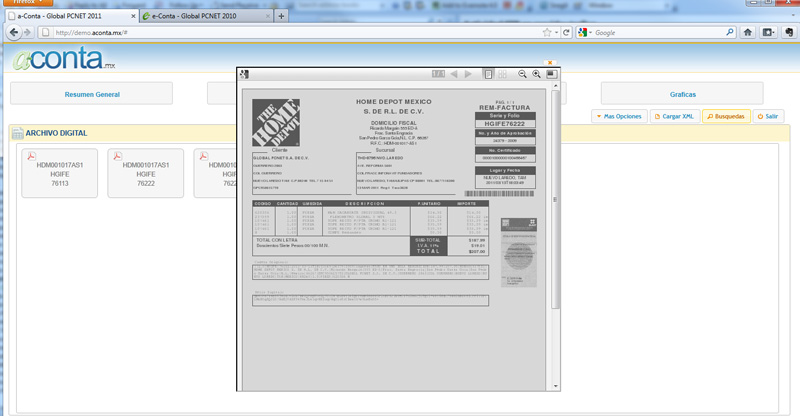Click the aconta.mx logo

[64, 59]
